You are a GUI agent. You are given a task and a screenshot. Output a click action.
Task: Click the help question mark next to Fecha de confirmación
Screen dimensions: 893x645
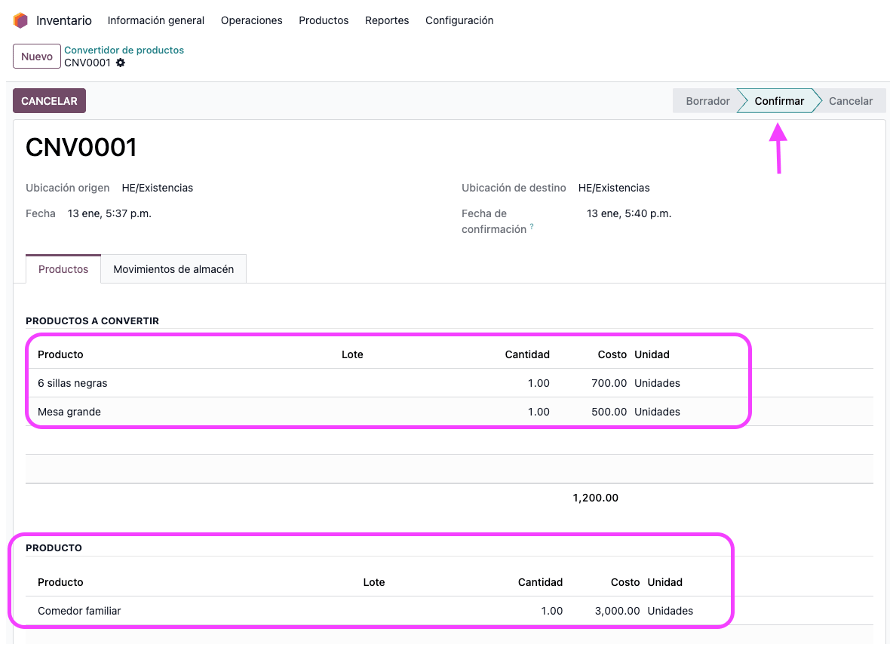531,227
